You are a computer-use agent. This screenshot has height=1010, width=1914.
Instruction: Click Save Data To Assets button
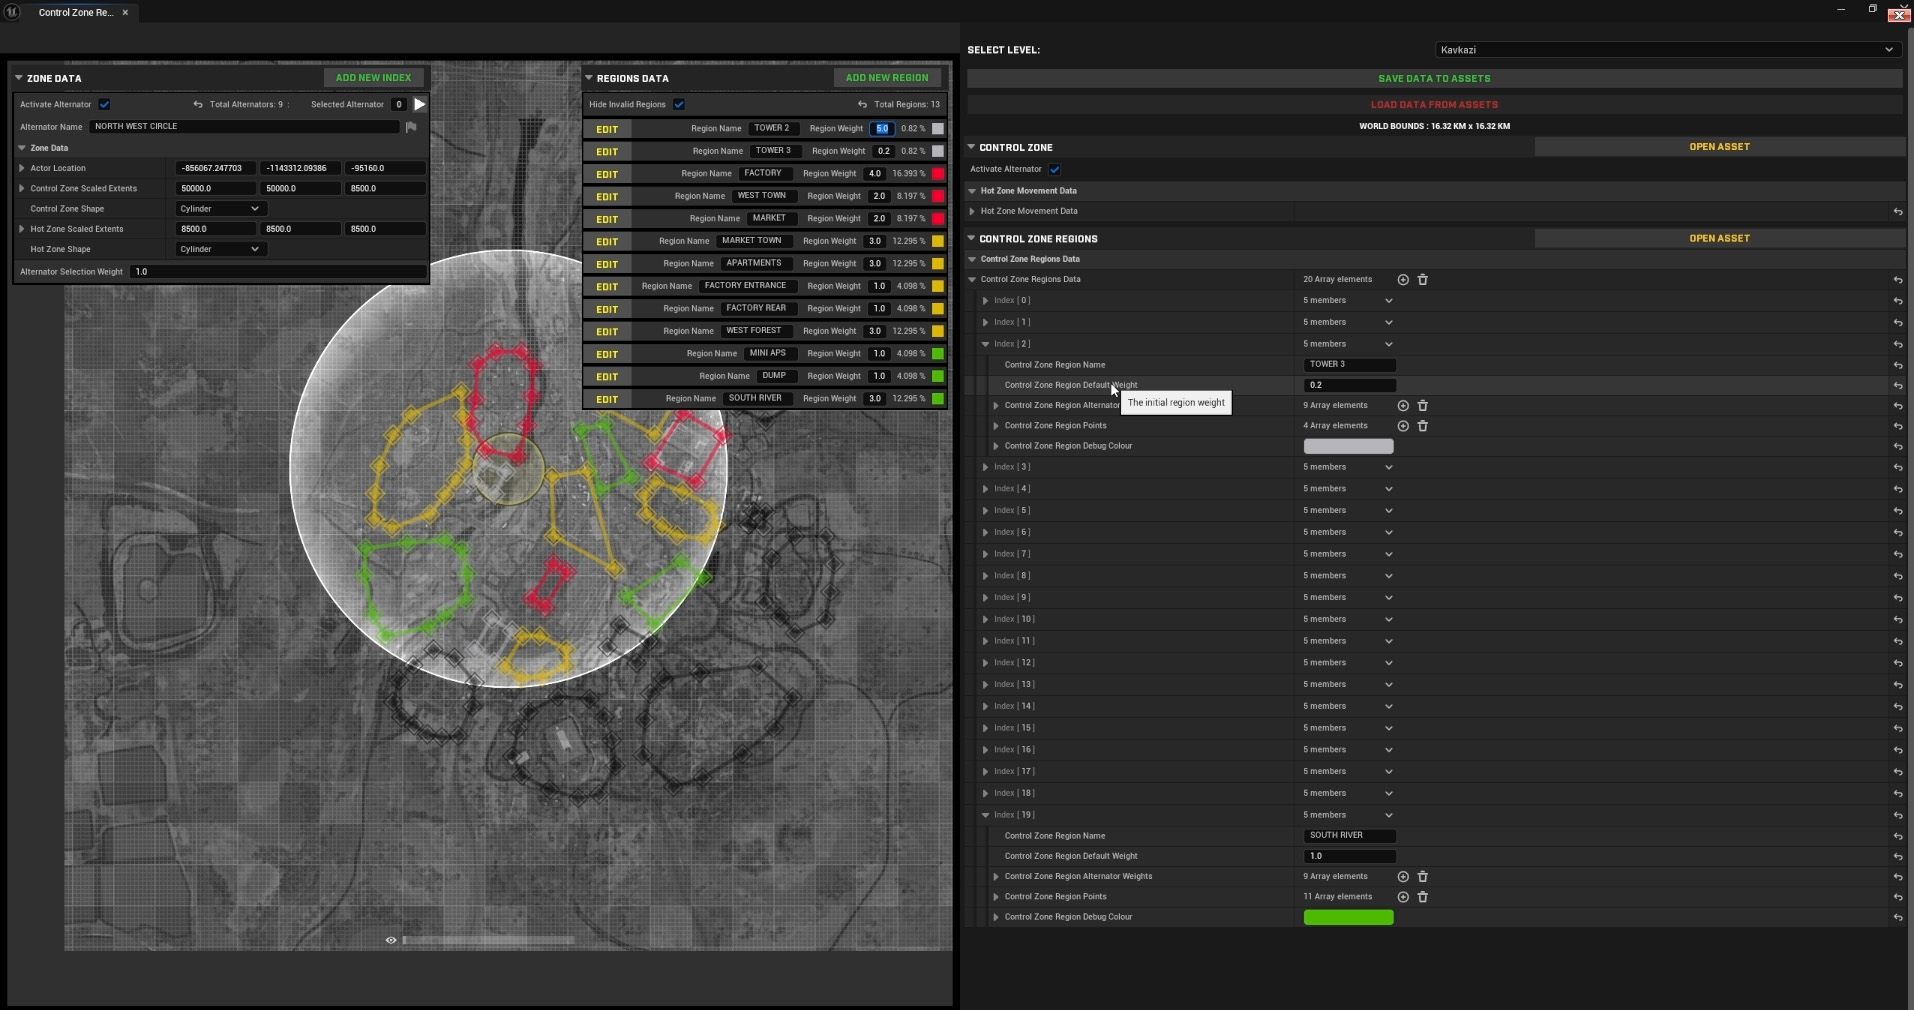[1433, 79]
